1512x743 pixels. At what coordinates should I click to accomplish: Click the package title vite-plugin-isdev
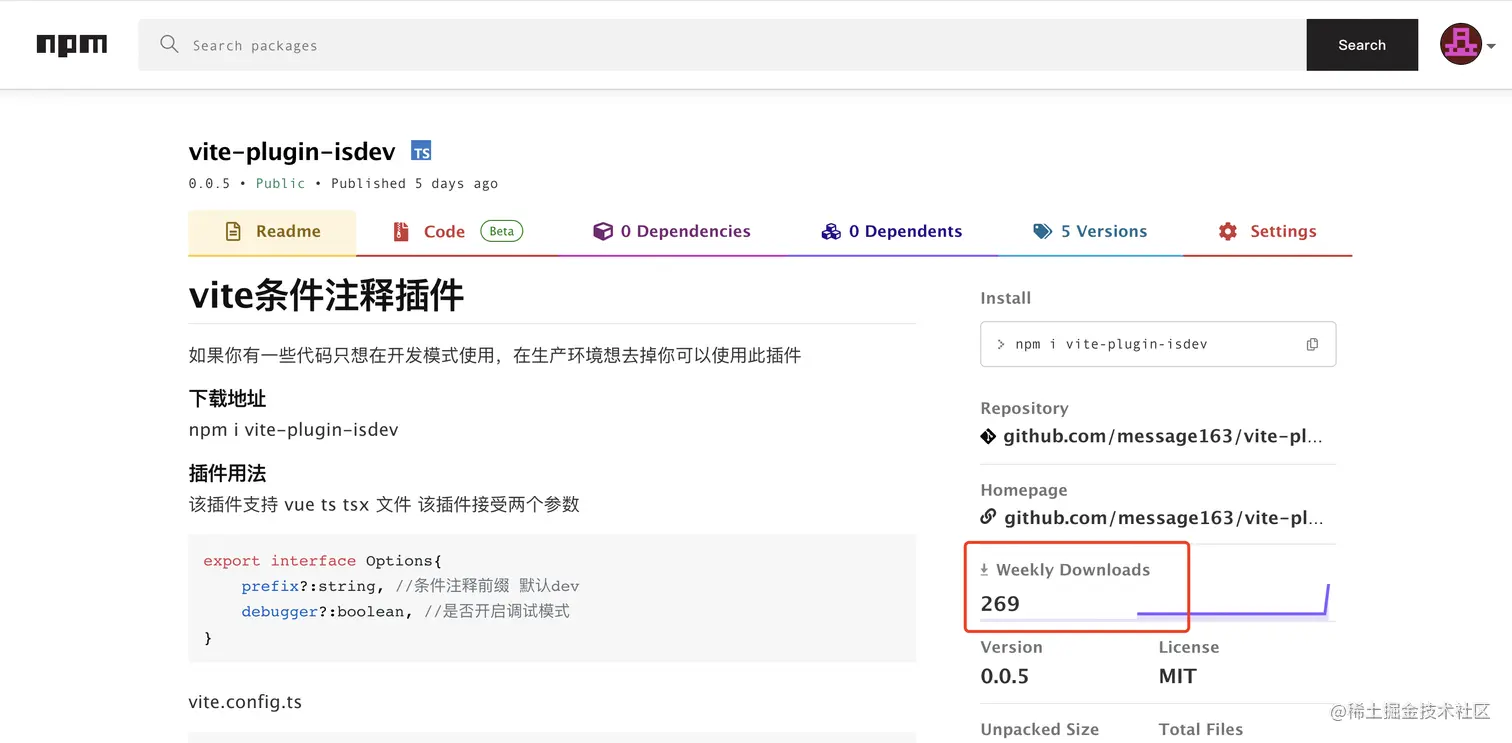tap(292, 152)
